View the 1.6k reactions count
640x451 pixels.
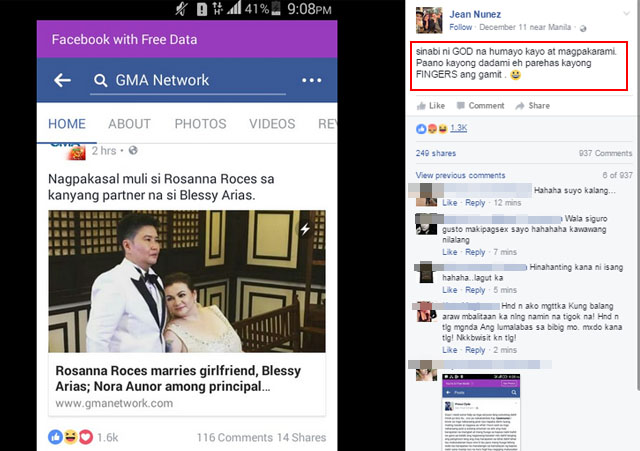click(108, 438)
